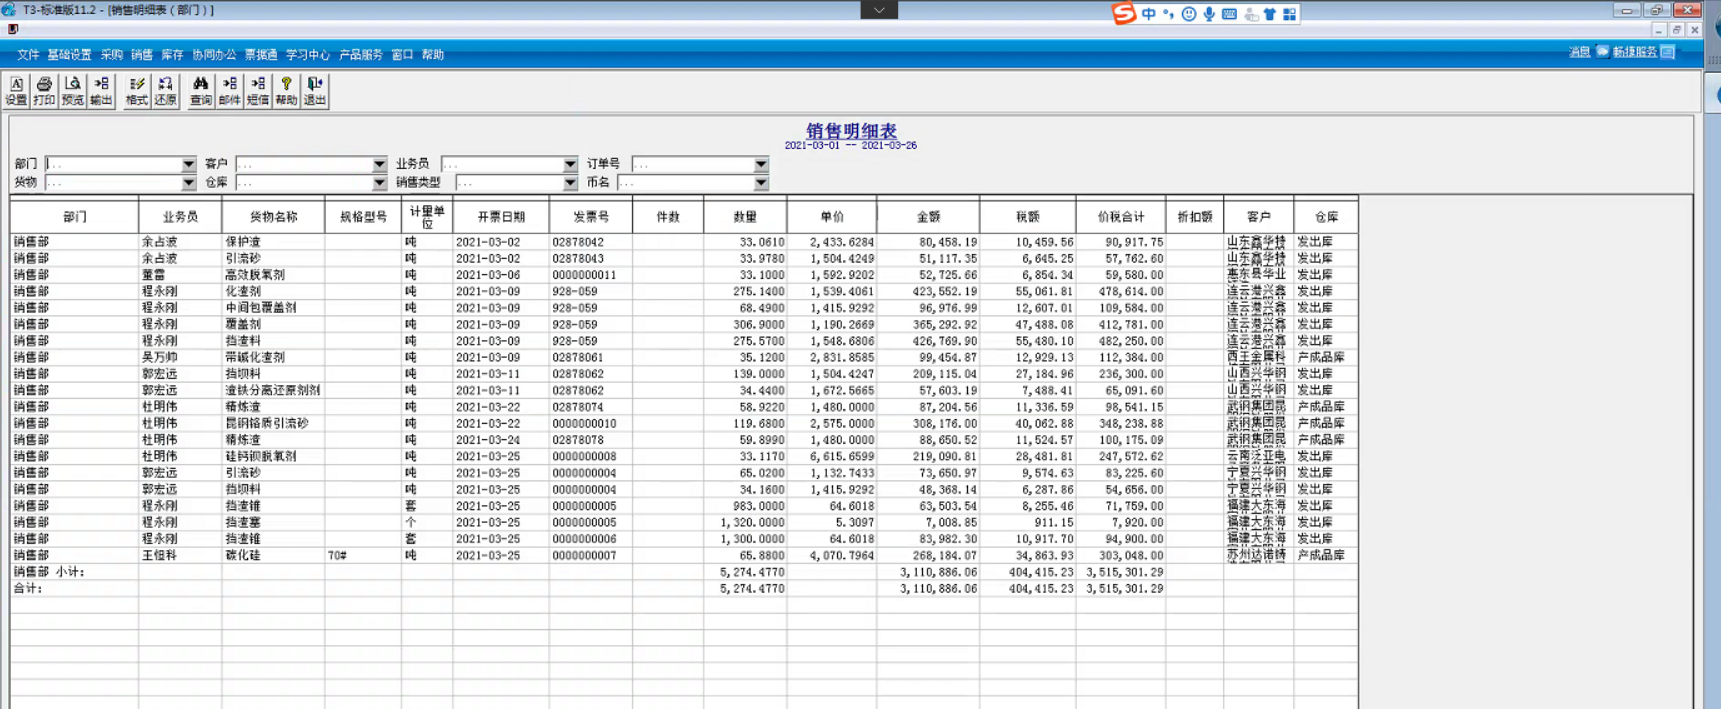This screenshot has width=1721, height=709.
Task: Click the 业务员 column header
Action: coord(181,216)
